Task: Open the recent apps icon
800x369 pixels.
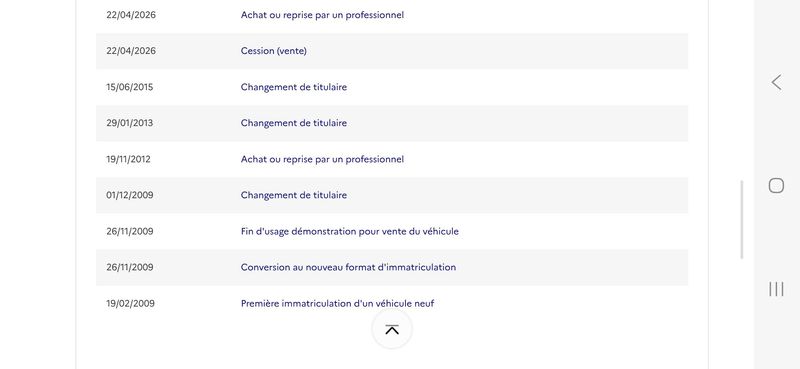Action: (x=776, y=289)
